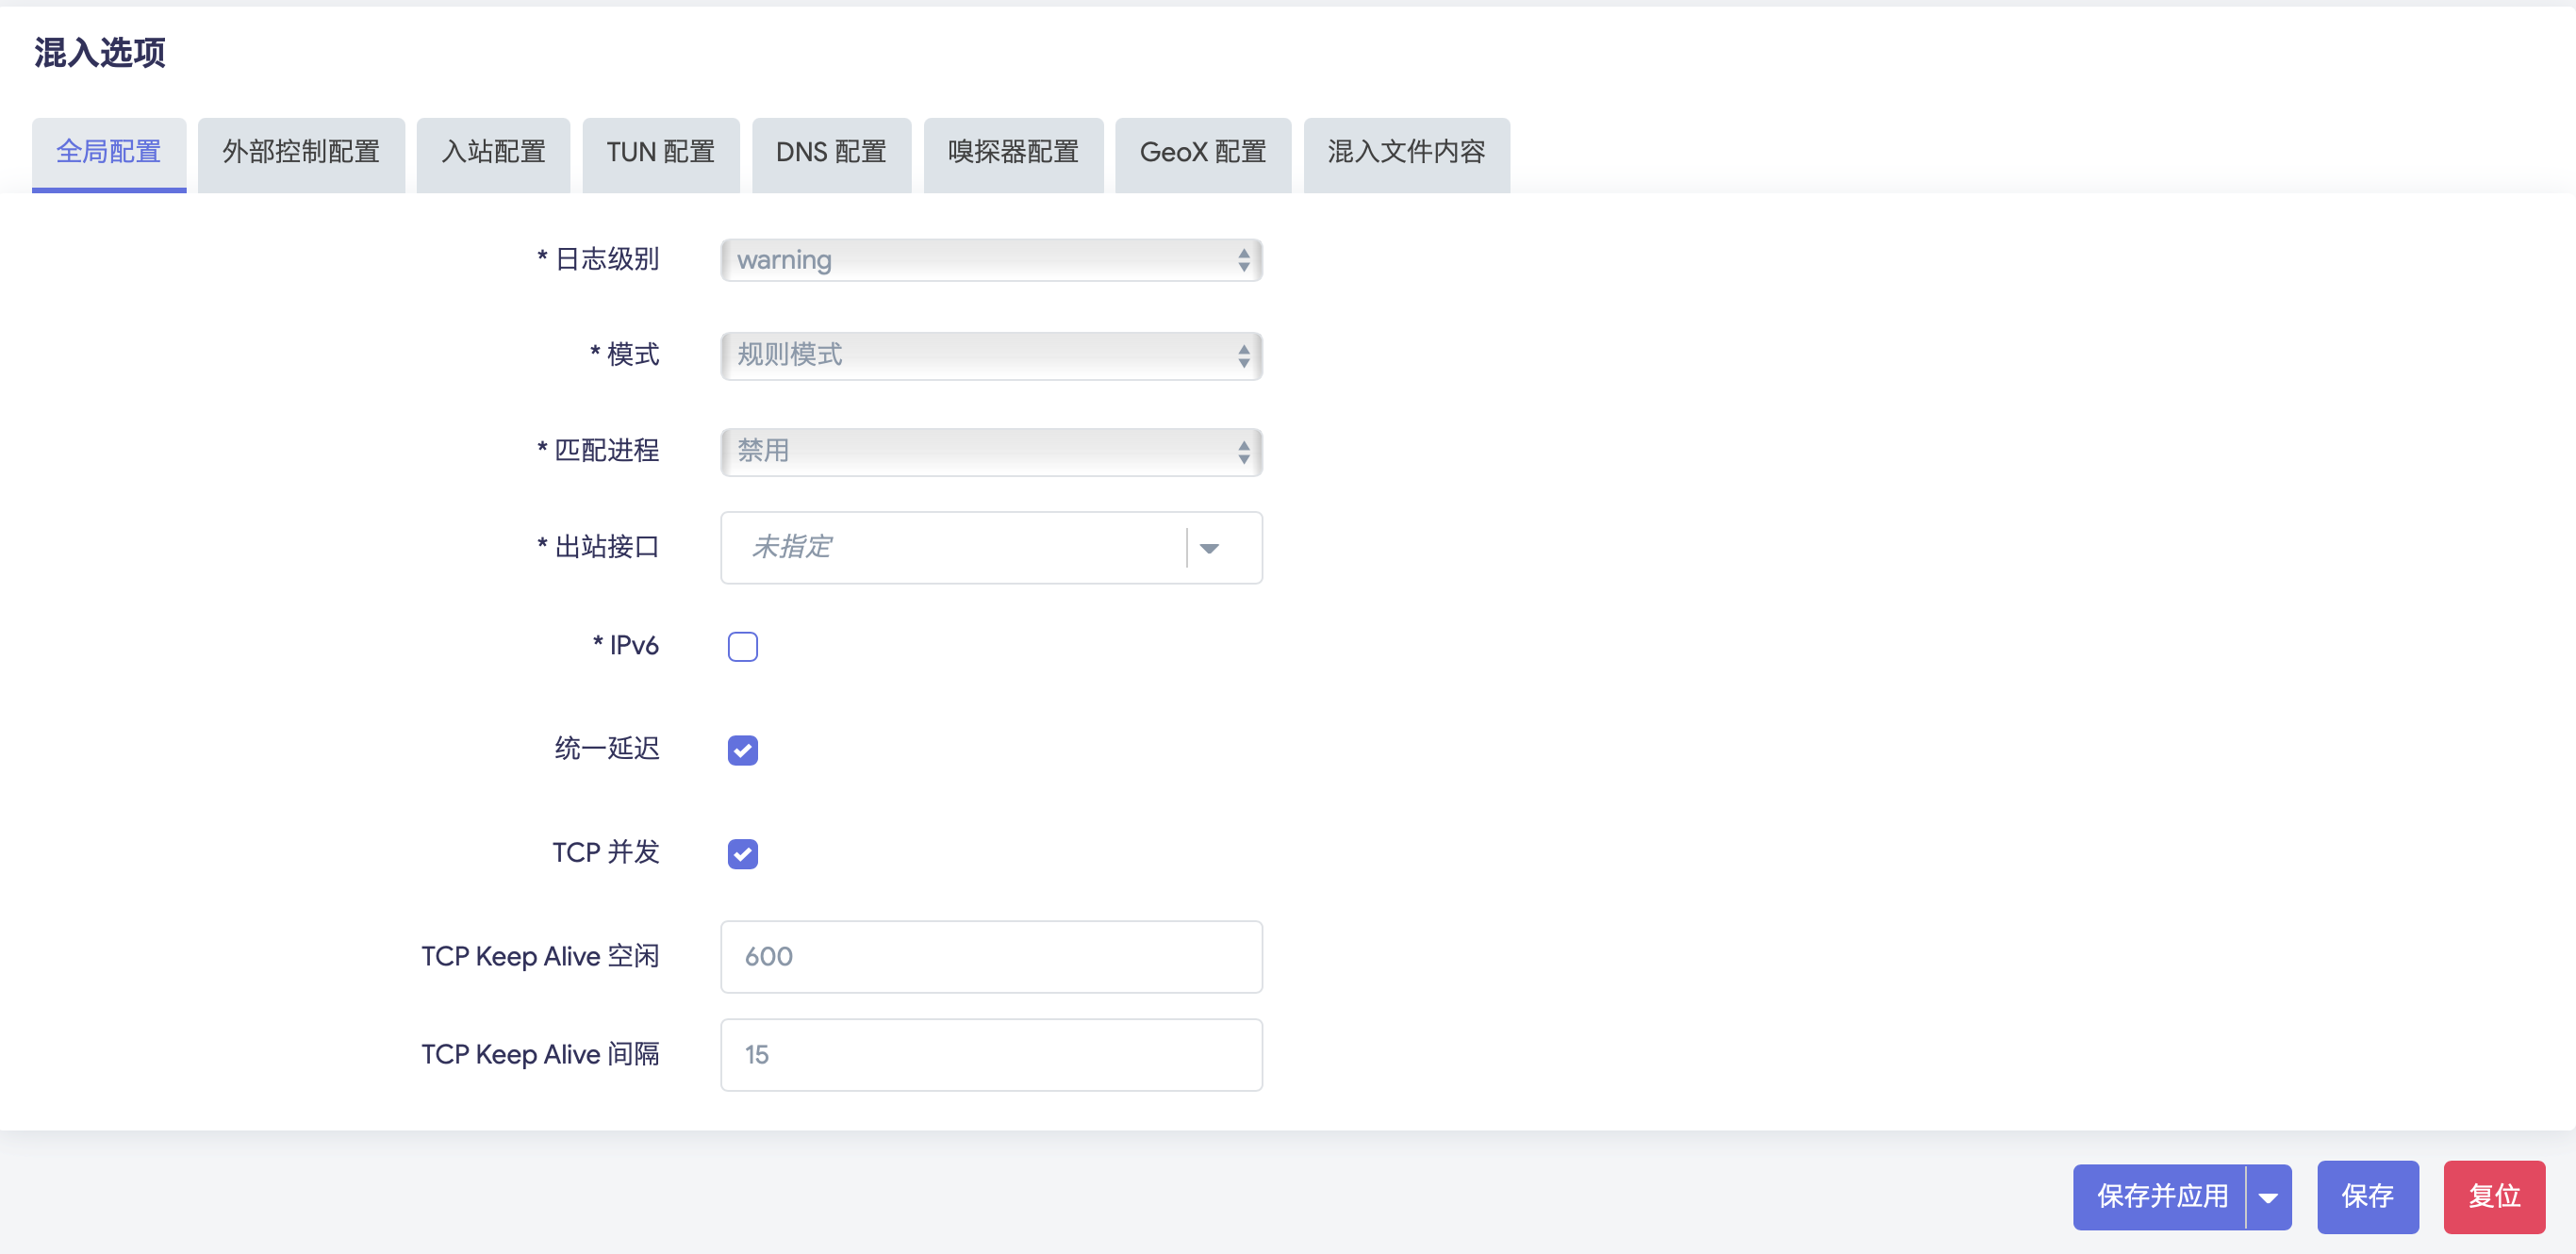Expand the 出站接口 dropdown arrow

click(x=1209, y=548)
